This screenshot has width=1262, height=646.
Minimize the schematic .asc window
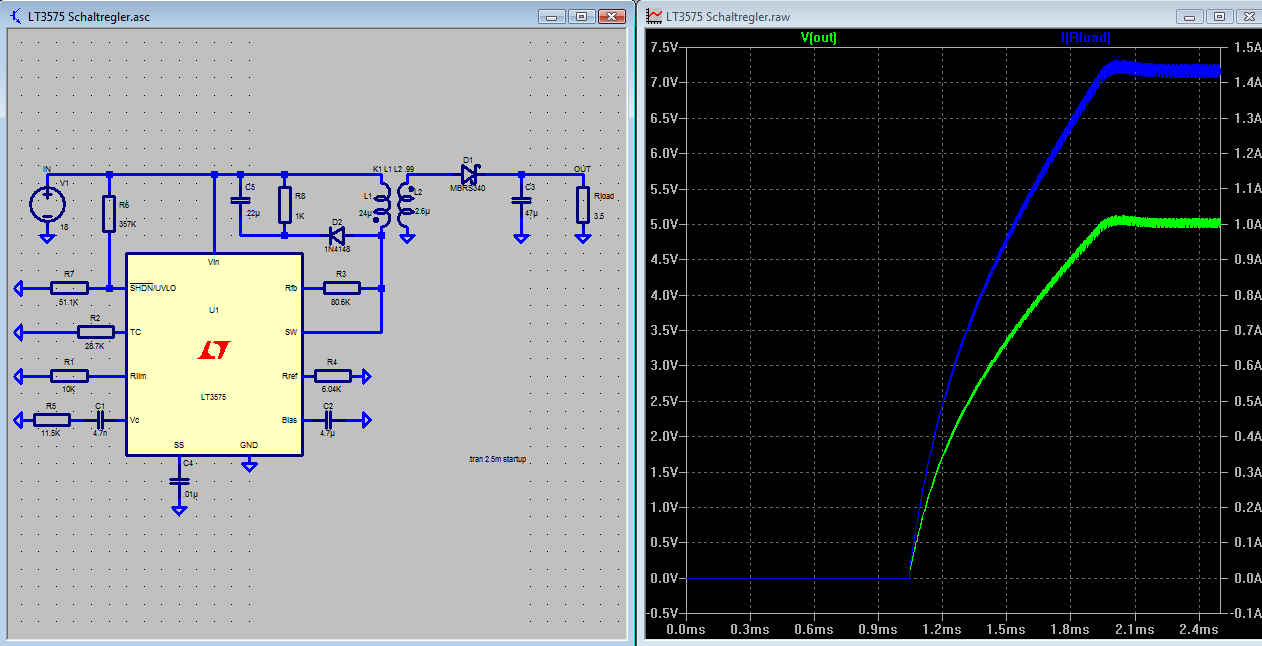[553, 16]
